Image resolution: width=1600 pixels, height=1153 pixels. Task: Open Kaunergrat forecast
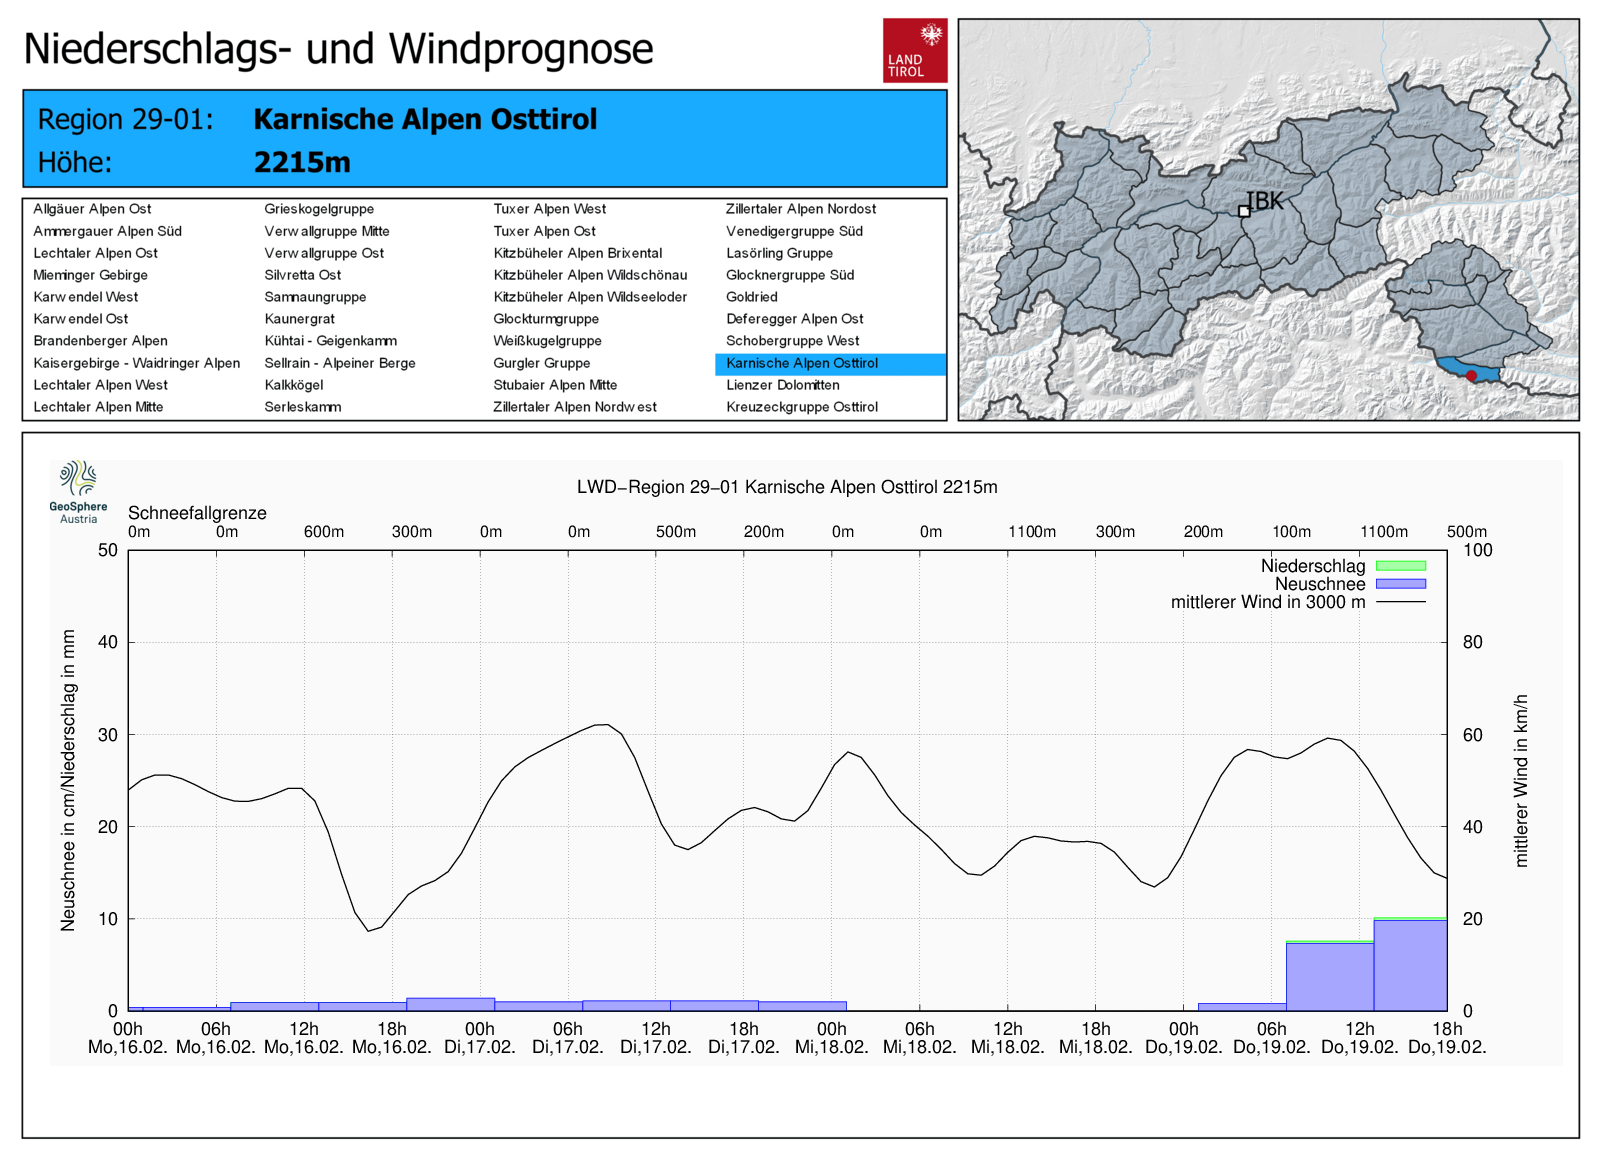point(299,319)
